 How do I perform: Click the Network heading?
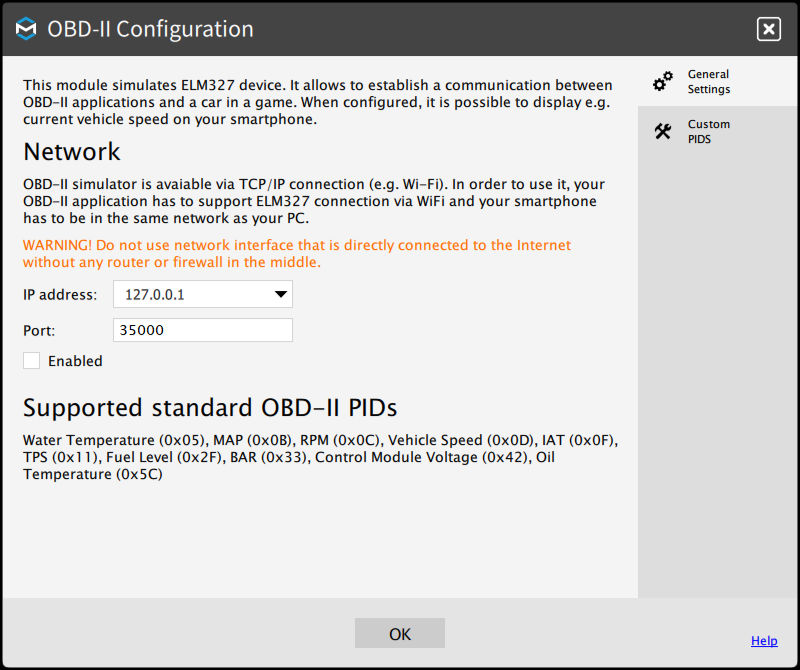pos(71,152)
